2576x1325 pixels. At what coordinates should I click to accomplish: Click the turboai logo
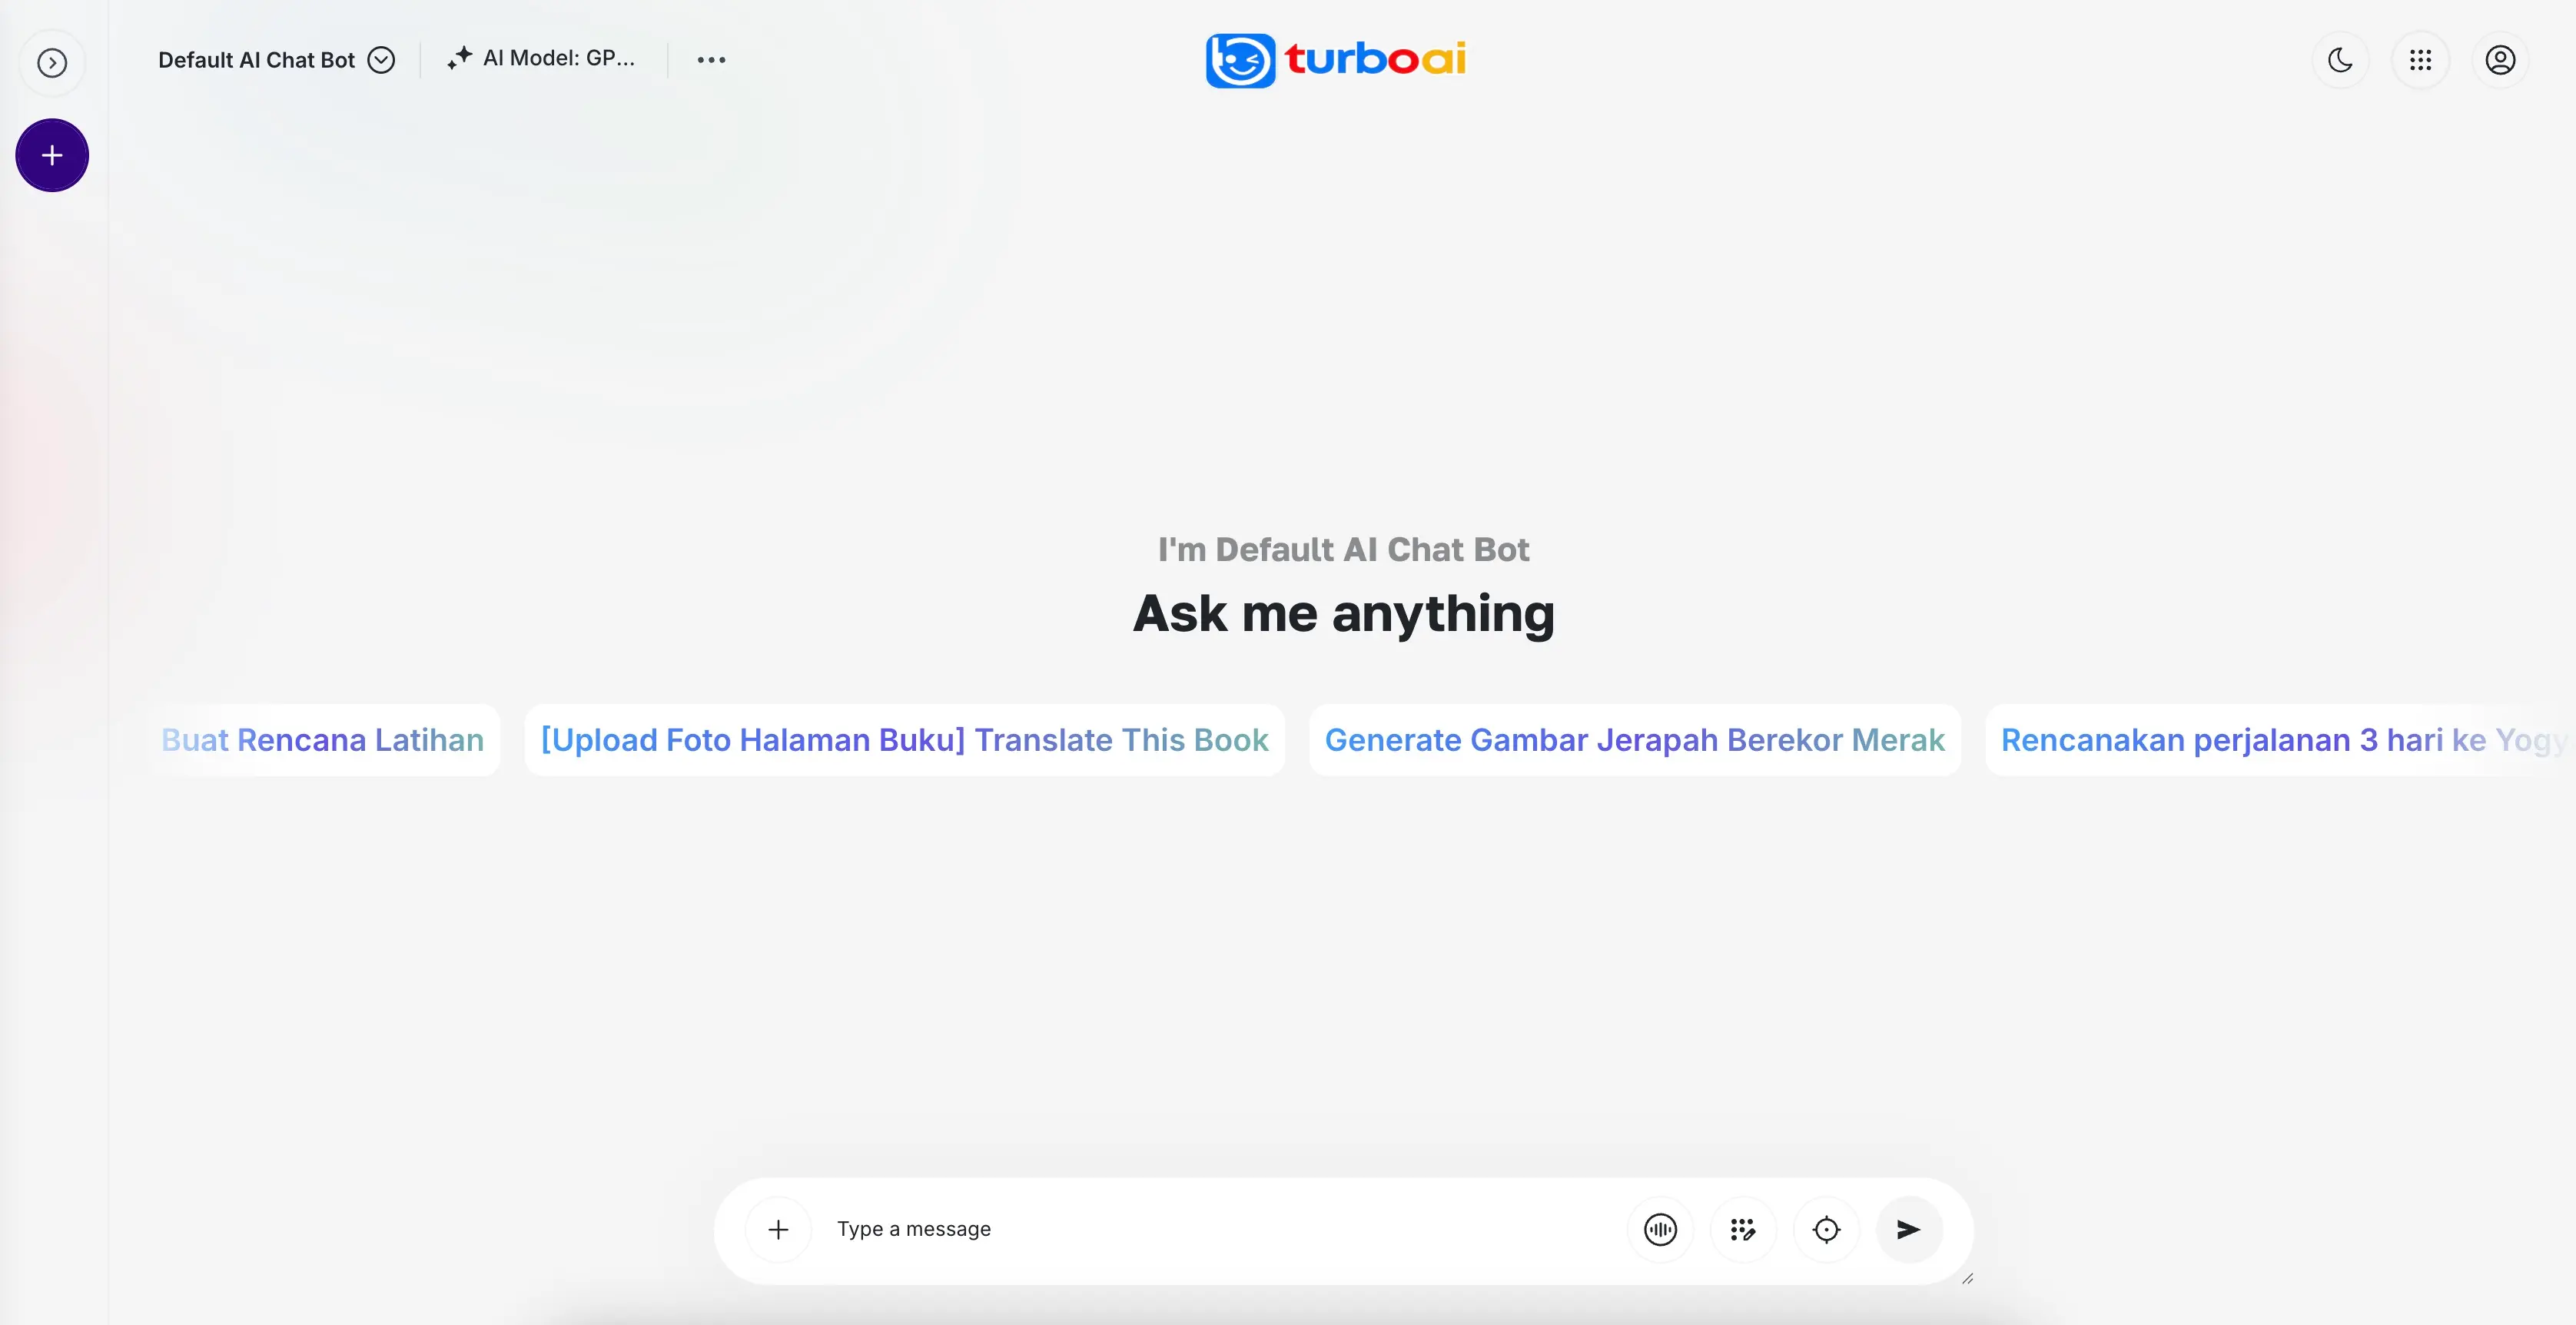[x=1336, y=60]
